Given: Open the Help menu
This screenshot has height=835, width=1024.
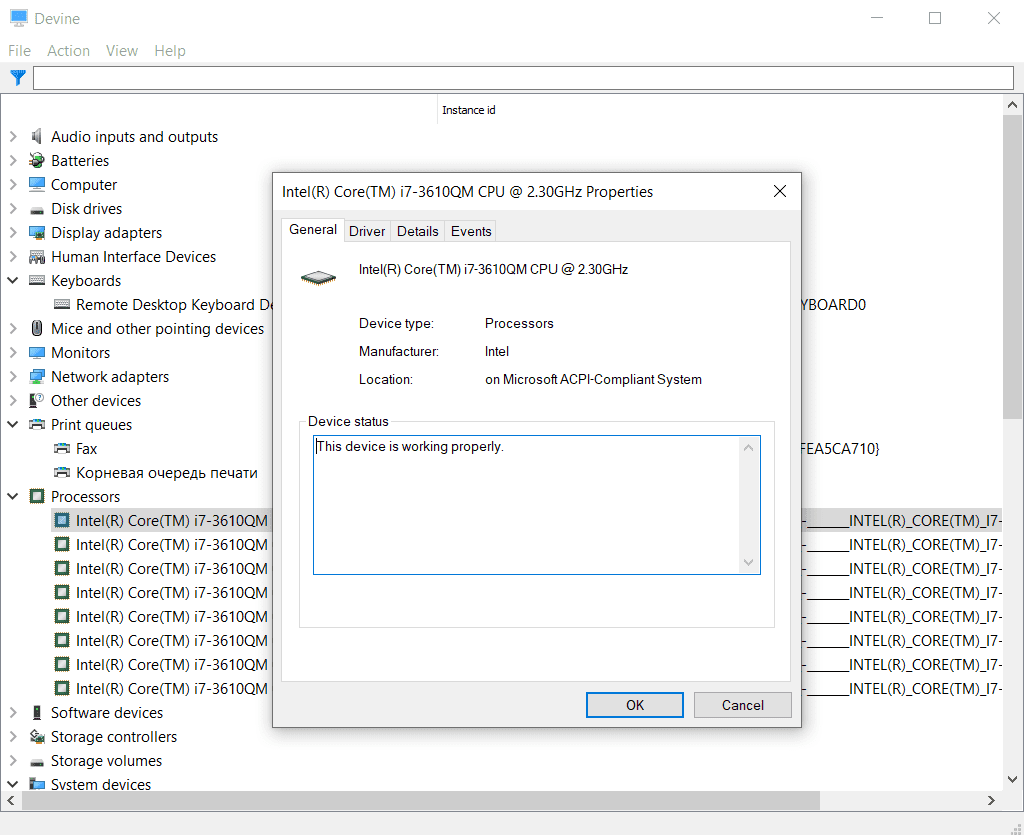Looking at the screenshot, I should click(x=170, y=51).
